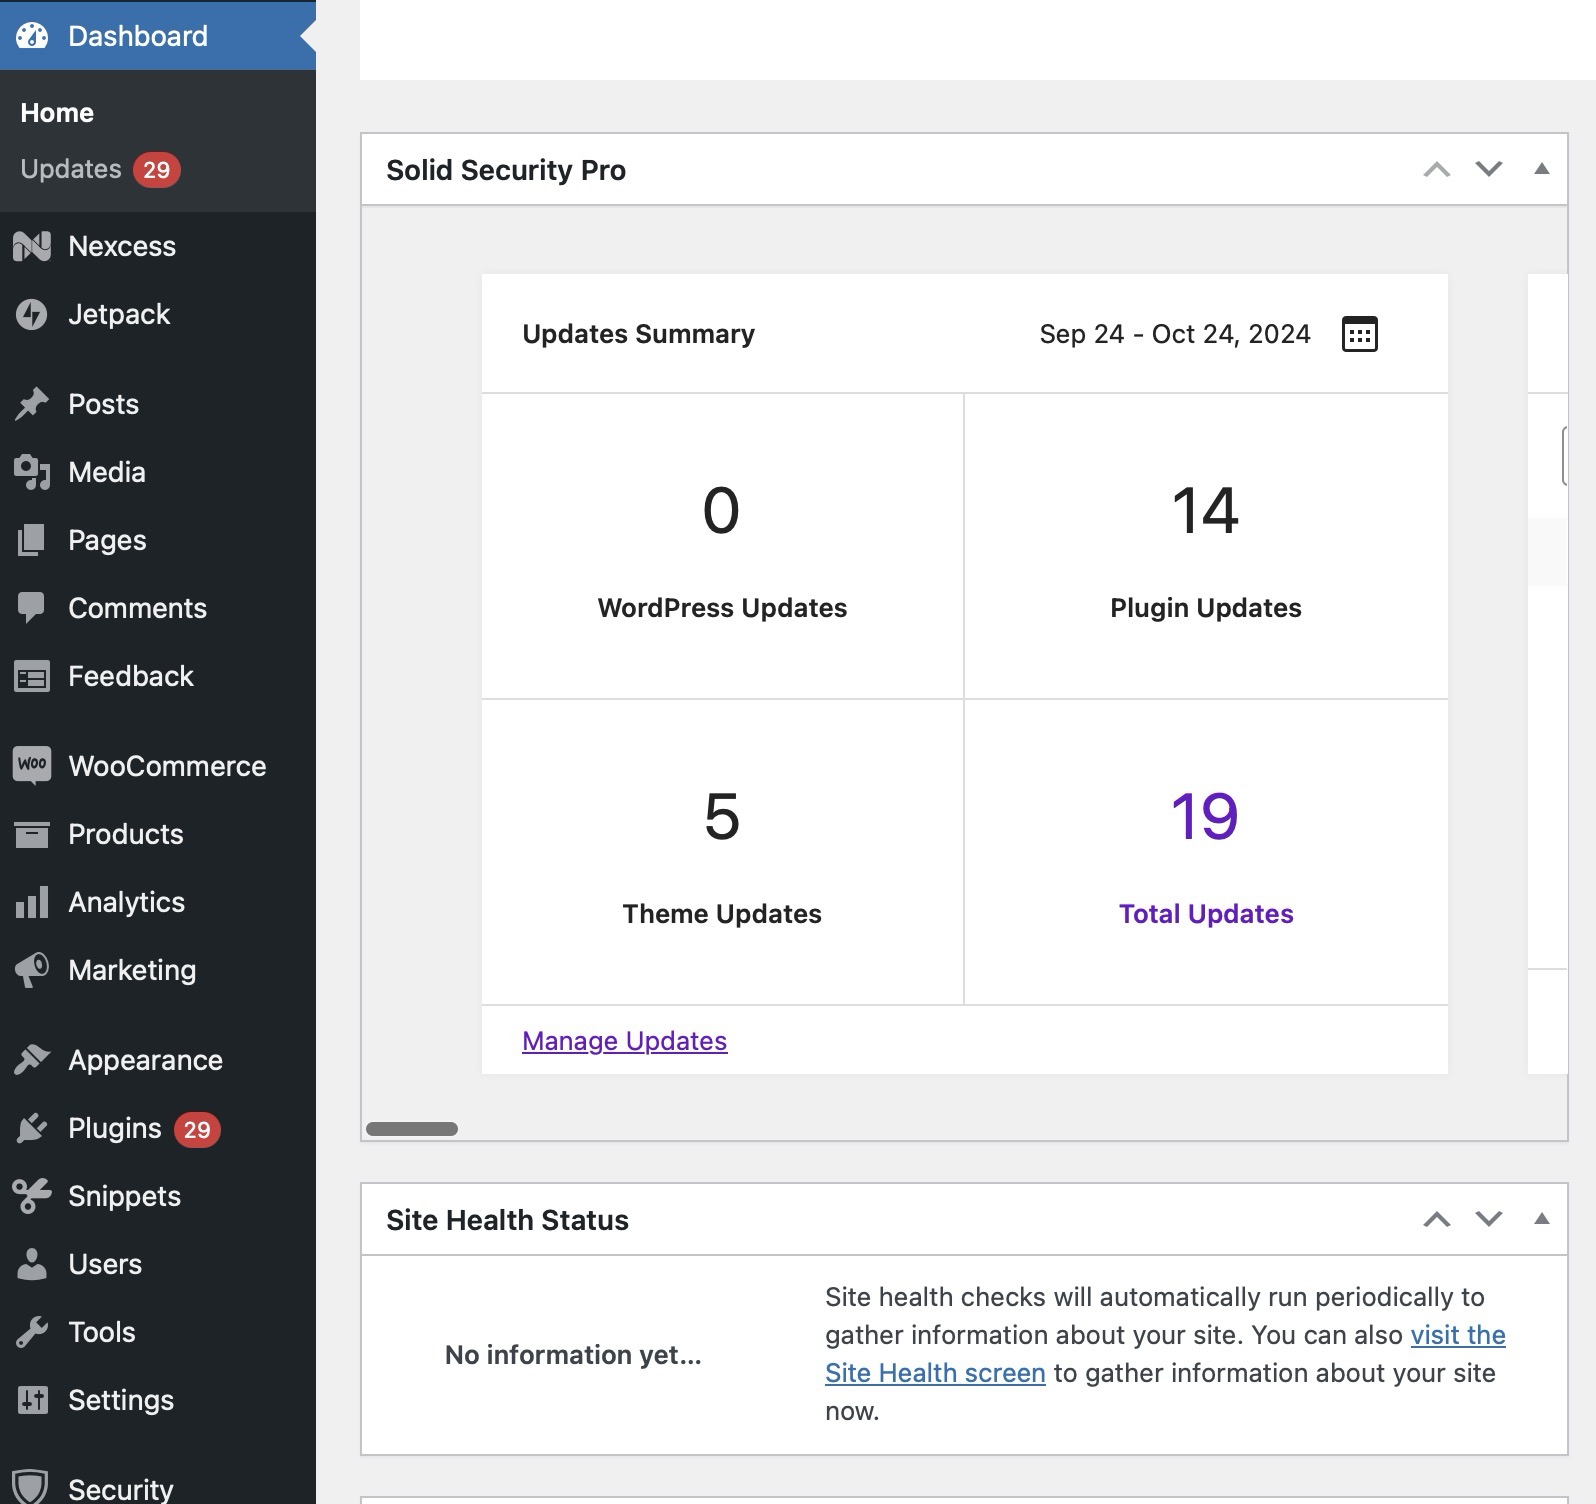Open the Settings menu item
Screen dimensions: 1596x1504
pos(120,1400)
